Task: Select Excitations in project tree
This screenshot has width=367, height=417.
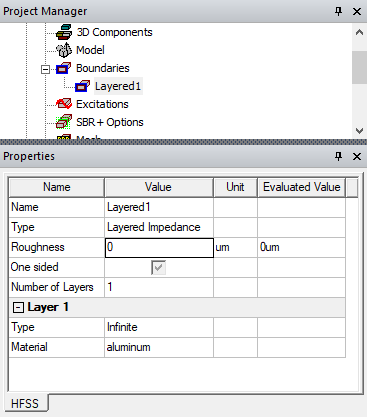Action: (102, 104)
